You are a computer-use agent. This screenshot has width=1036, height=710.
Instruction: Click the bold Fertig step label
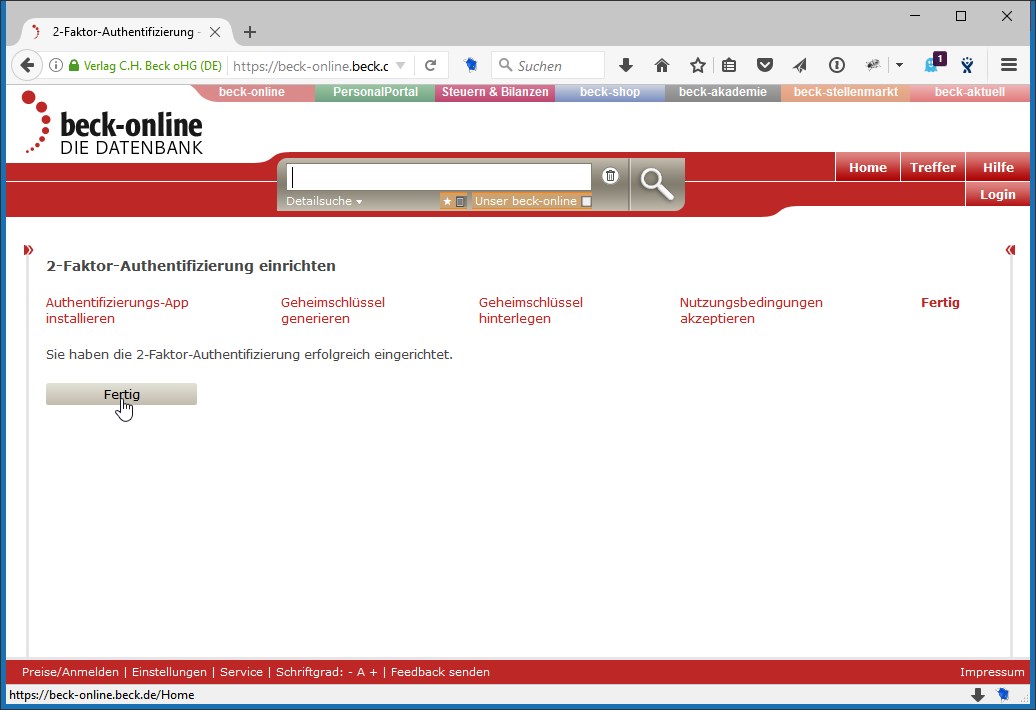pyautogui.click(x=940, y=302)
